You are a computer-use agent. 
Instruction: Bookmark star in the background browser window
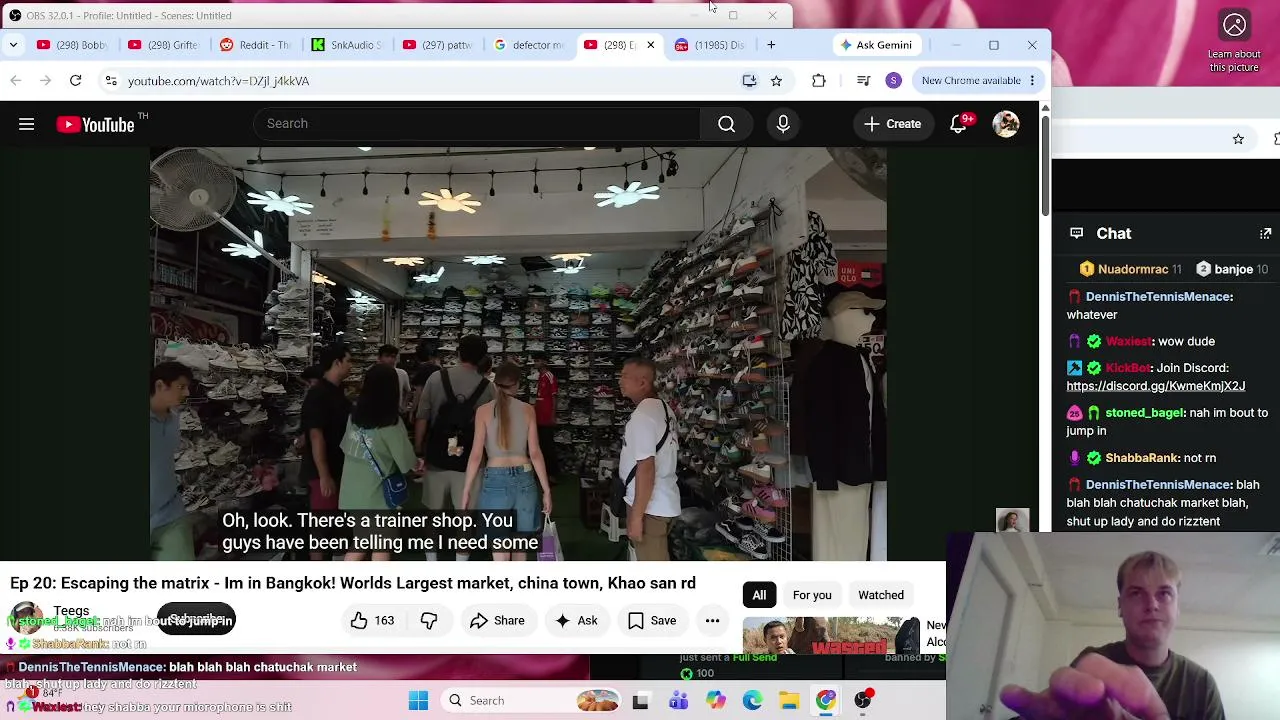pos(1238,140)
